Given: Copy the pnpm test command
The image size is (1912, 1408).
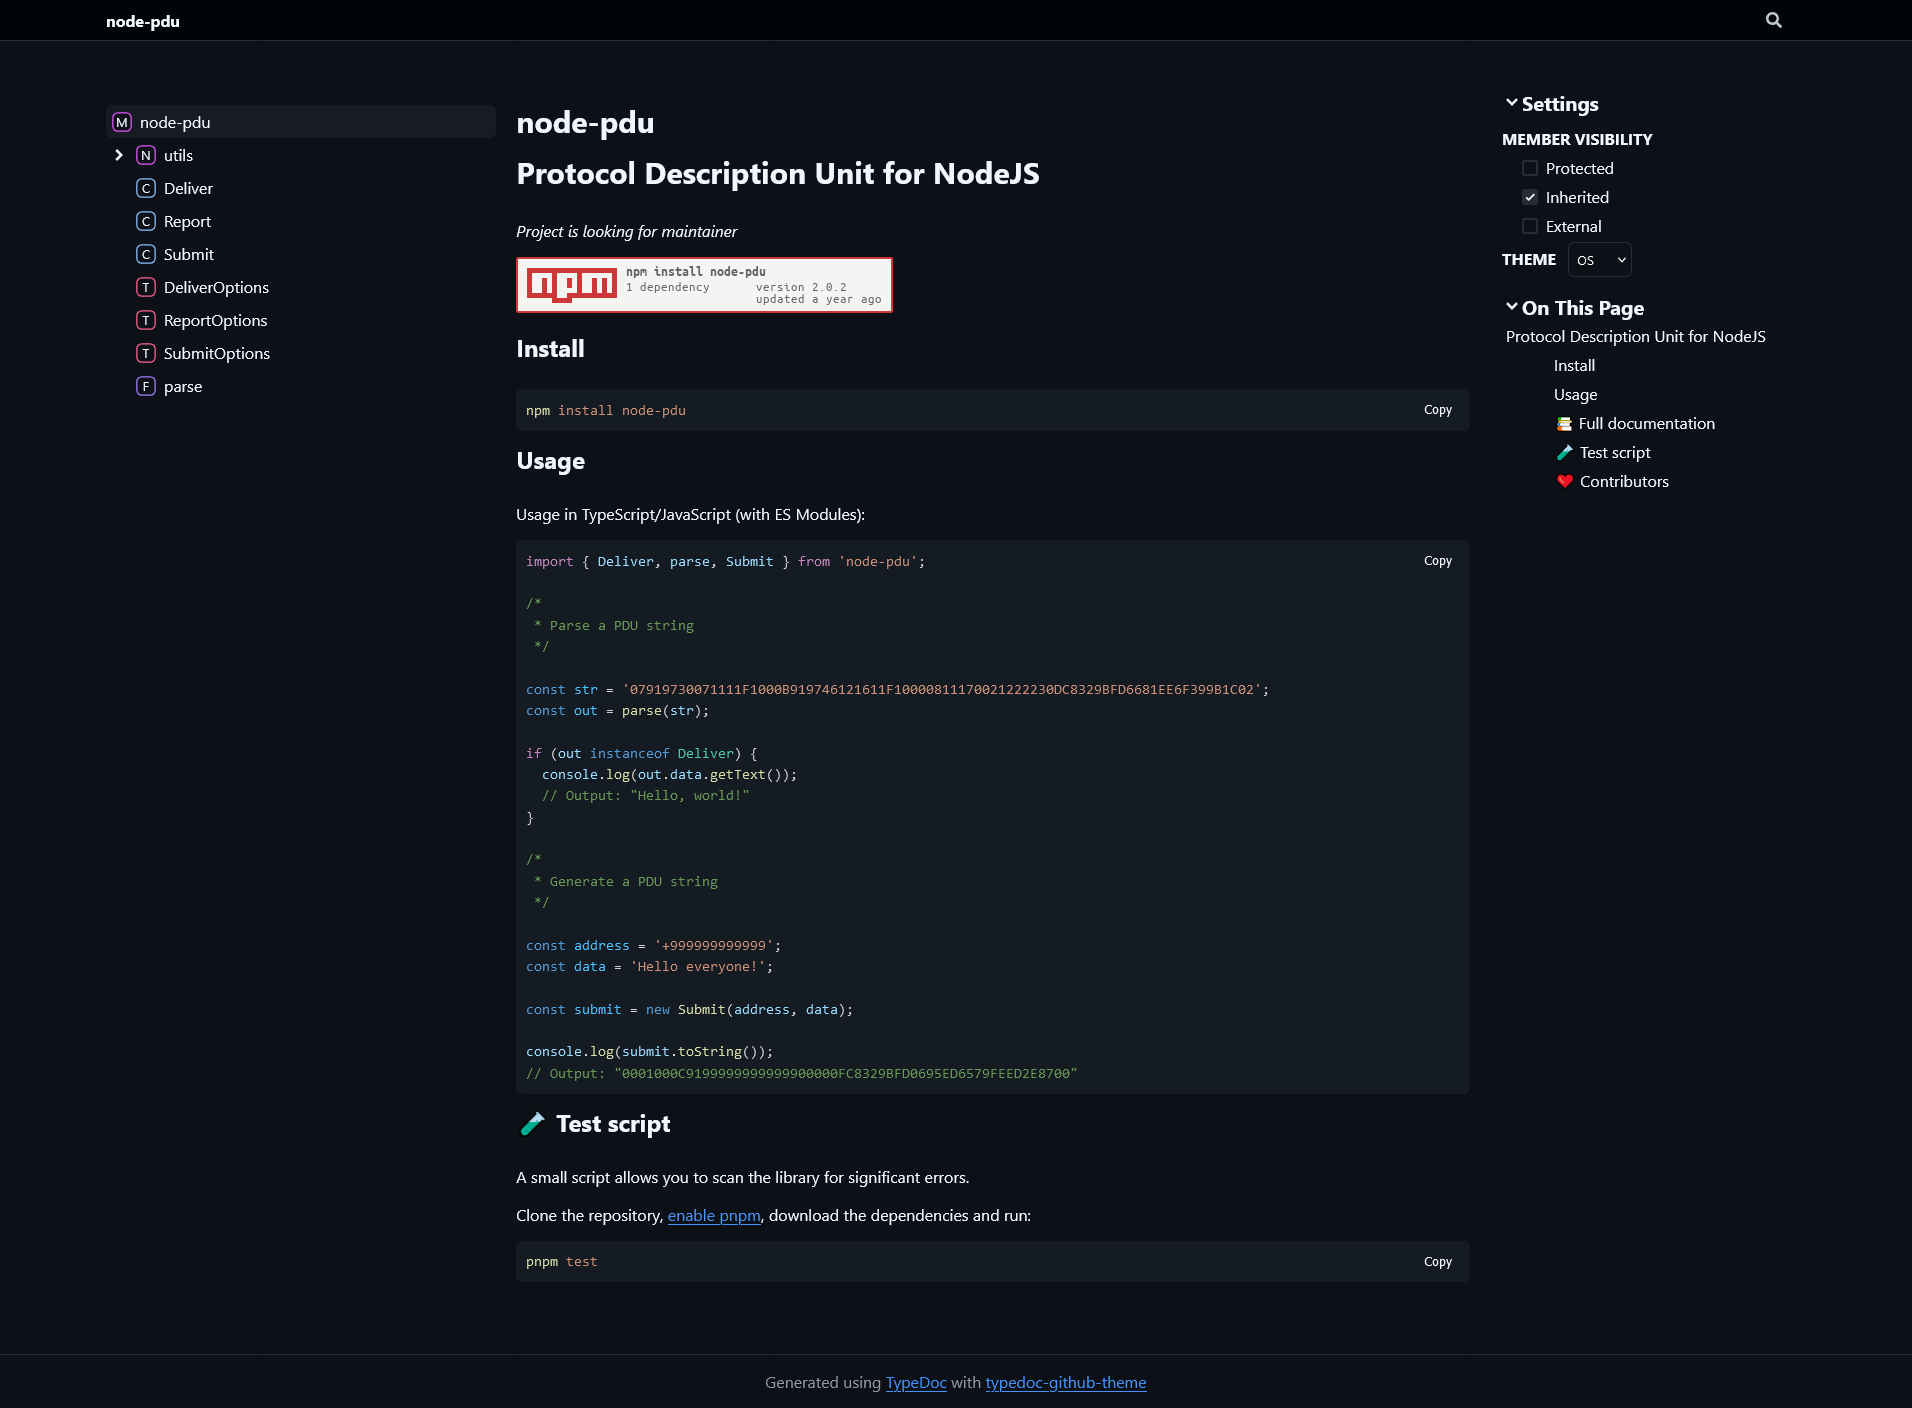Looking at the screenshot, I should pyautogui.click(x=1437, y=1262).
